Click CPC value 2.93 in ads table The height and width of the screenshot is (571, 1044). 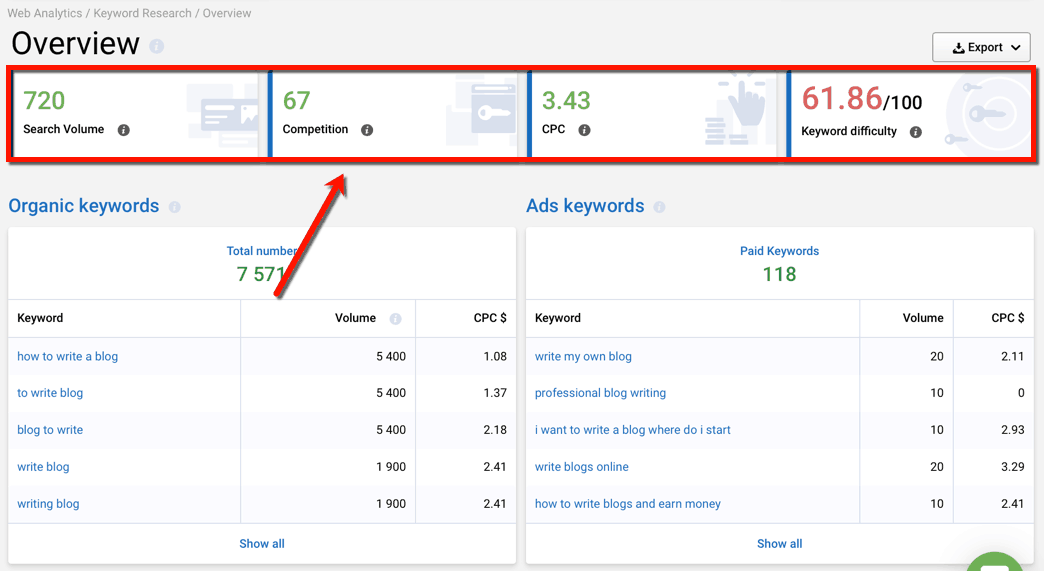[x=1013, y=430]
